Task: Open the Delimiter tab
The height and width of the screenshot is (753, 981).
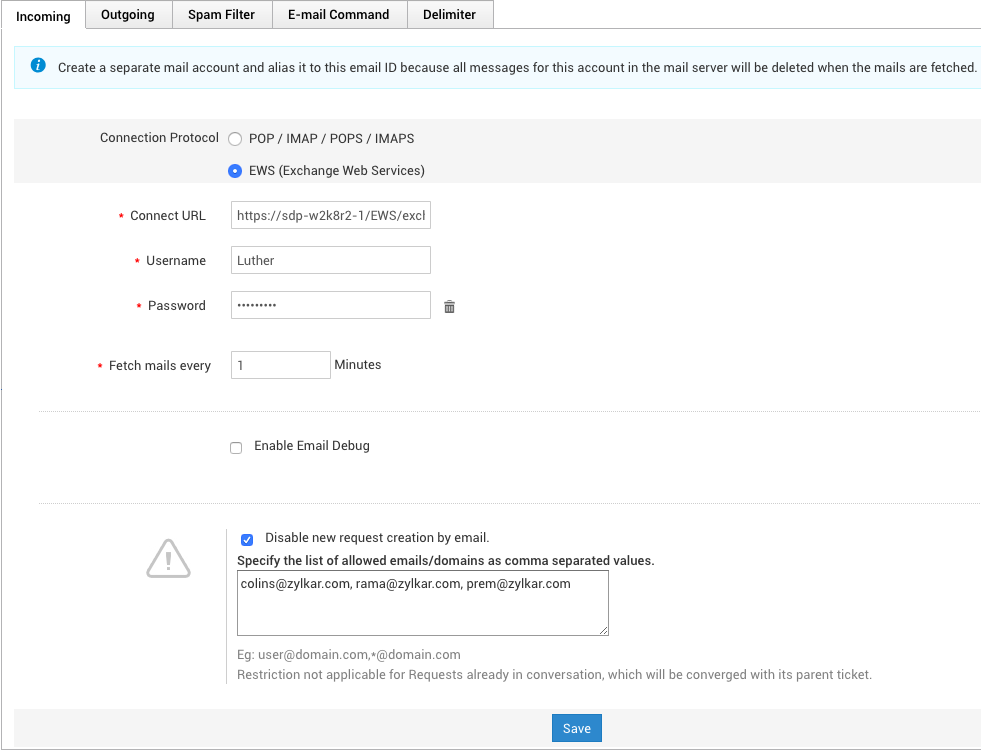Action: 449,15
